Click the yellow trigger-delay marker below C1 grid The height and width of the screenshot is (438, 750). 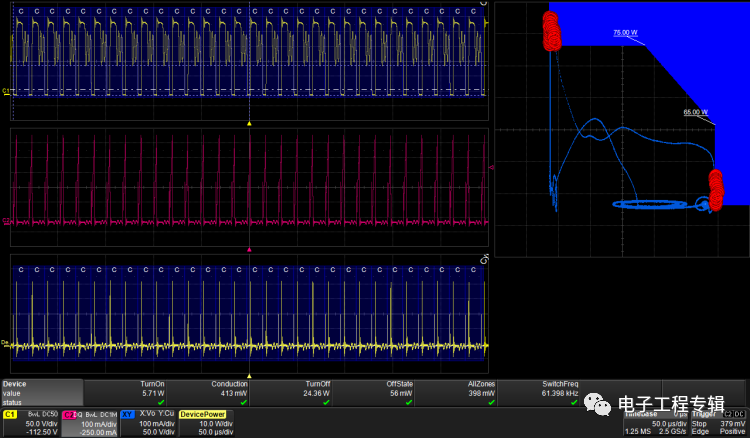tap(249, 123)
